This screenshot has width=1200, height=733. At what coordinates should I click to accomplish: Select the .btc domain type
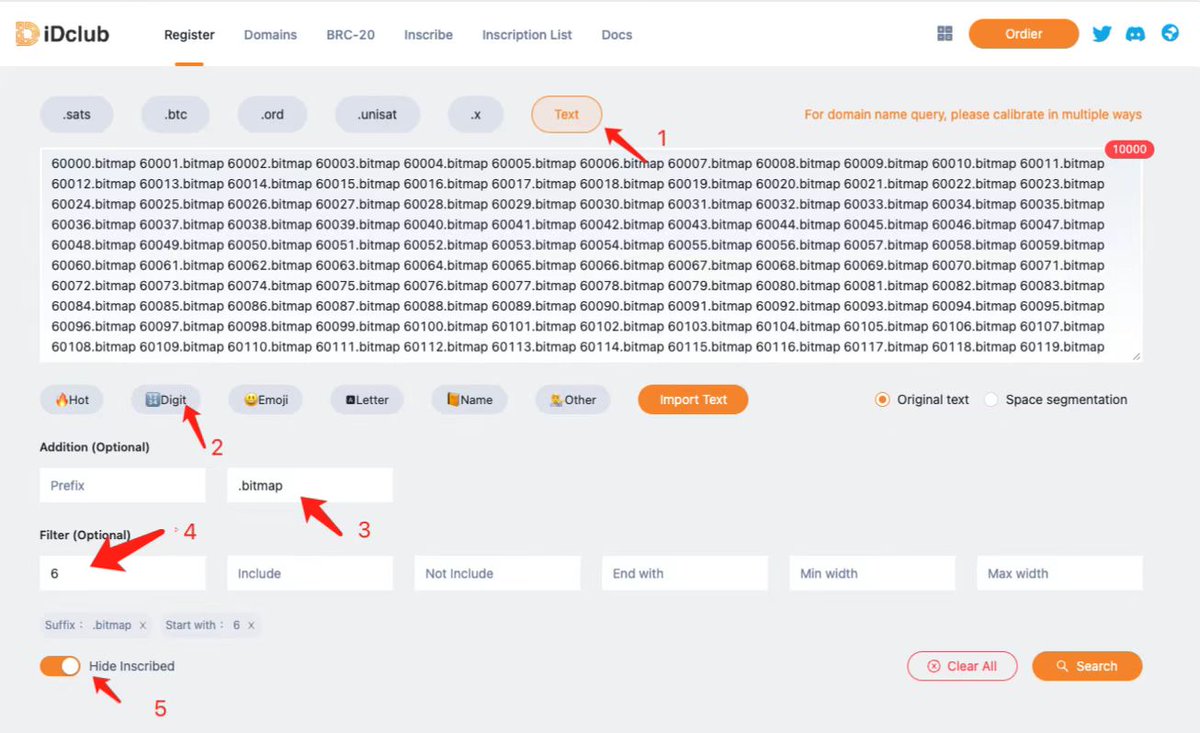175,114
